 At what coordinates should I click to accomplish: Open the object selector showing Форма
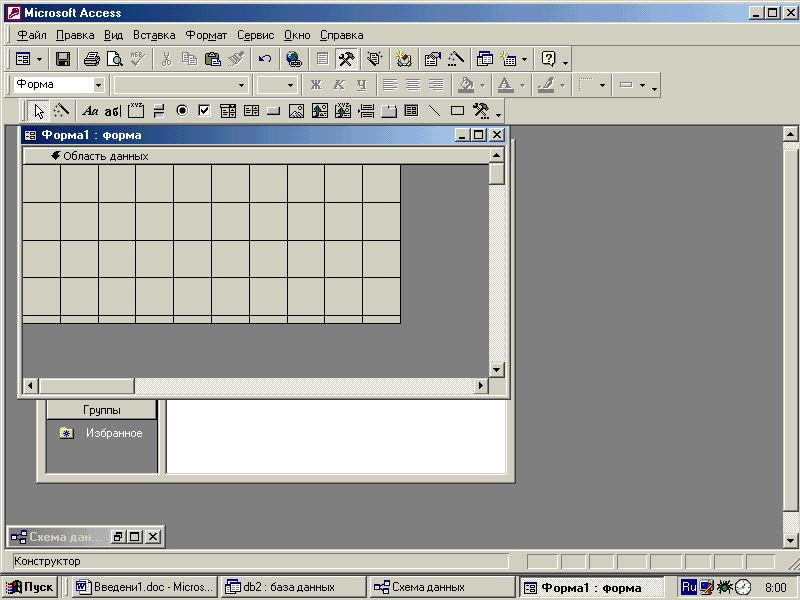(59, 85)
